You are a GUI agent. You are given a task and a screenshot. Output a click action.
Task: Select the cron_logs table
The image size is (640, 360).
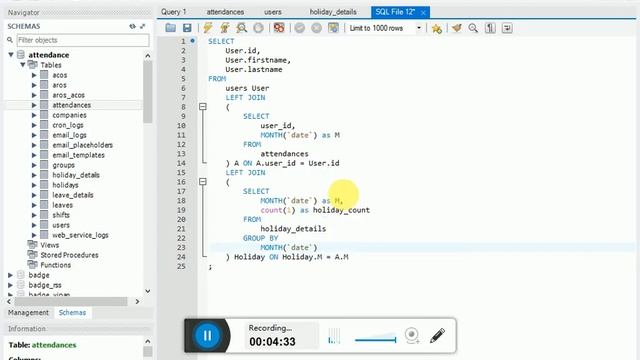pos(68,125)
